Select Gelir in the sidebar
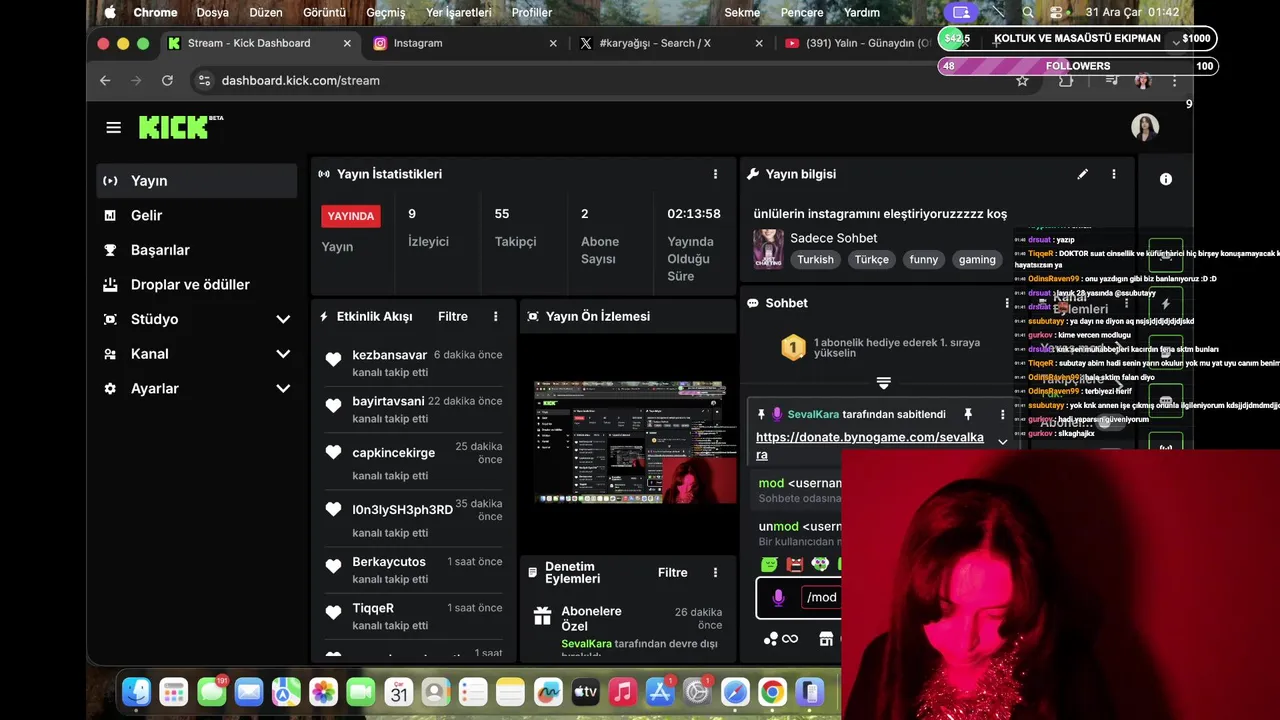 [197, 215]
